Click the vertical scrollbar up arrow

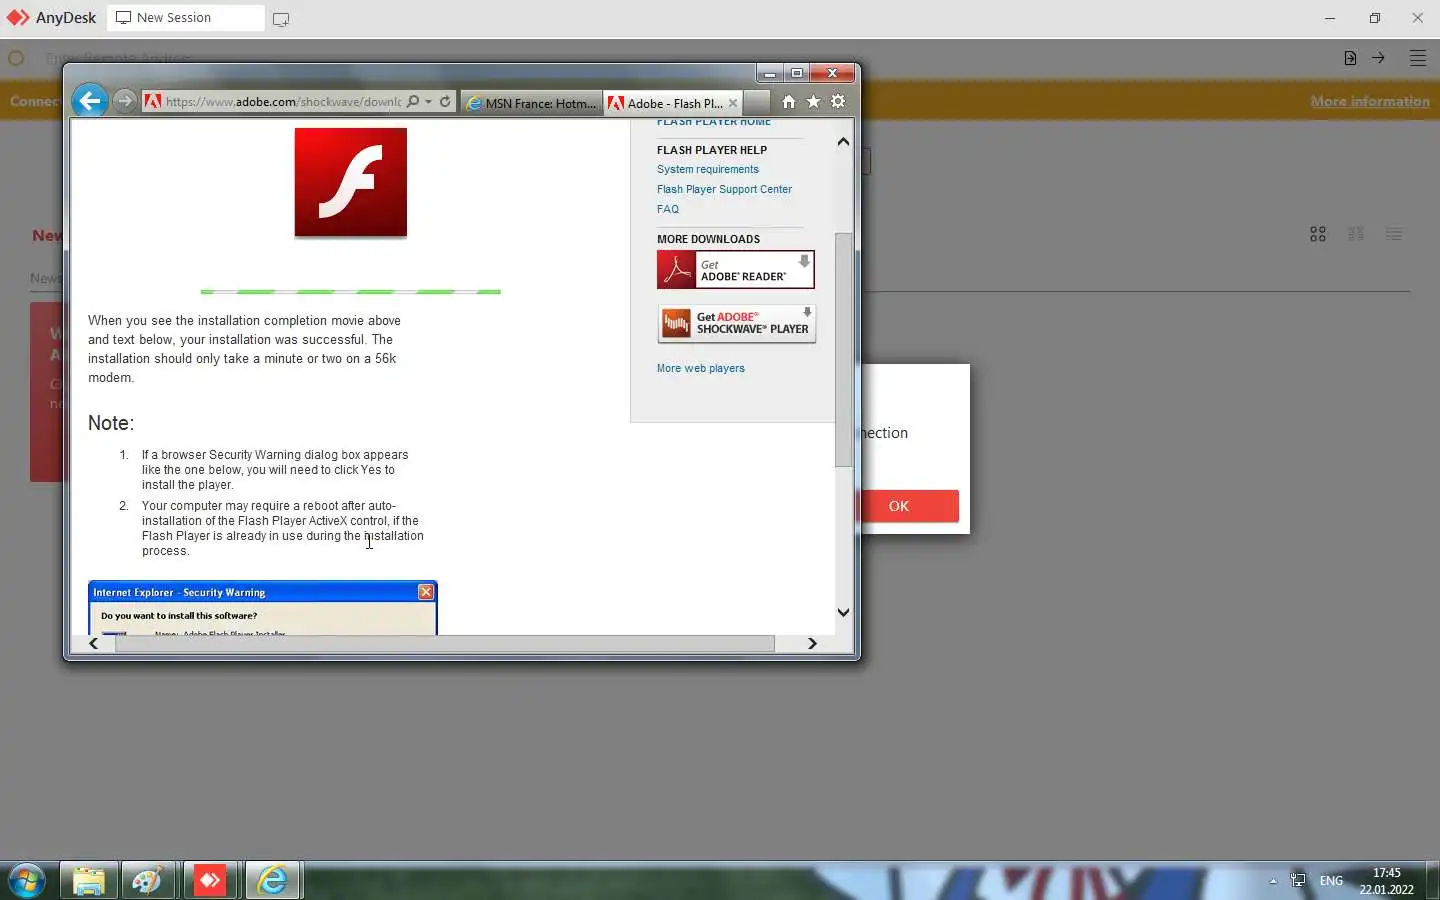coord(843,142)
